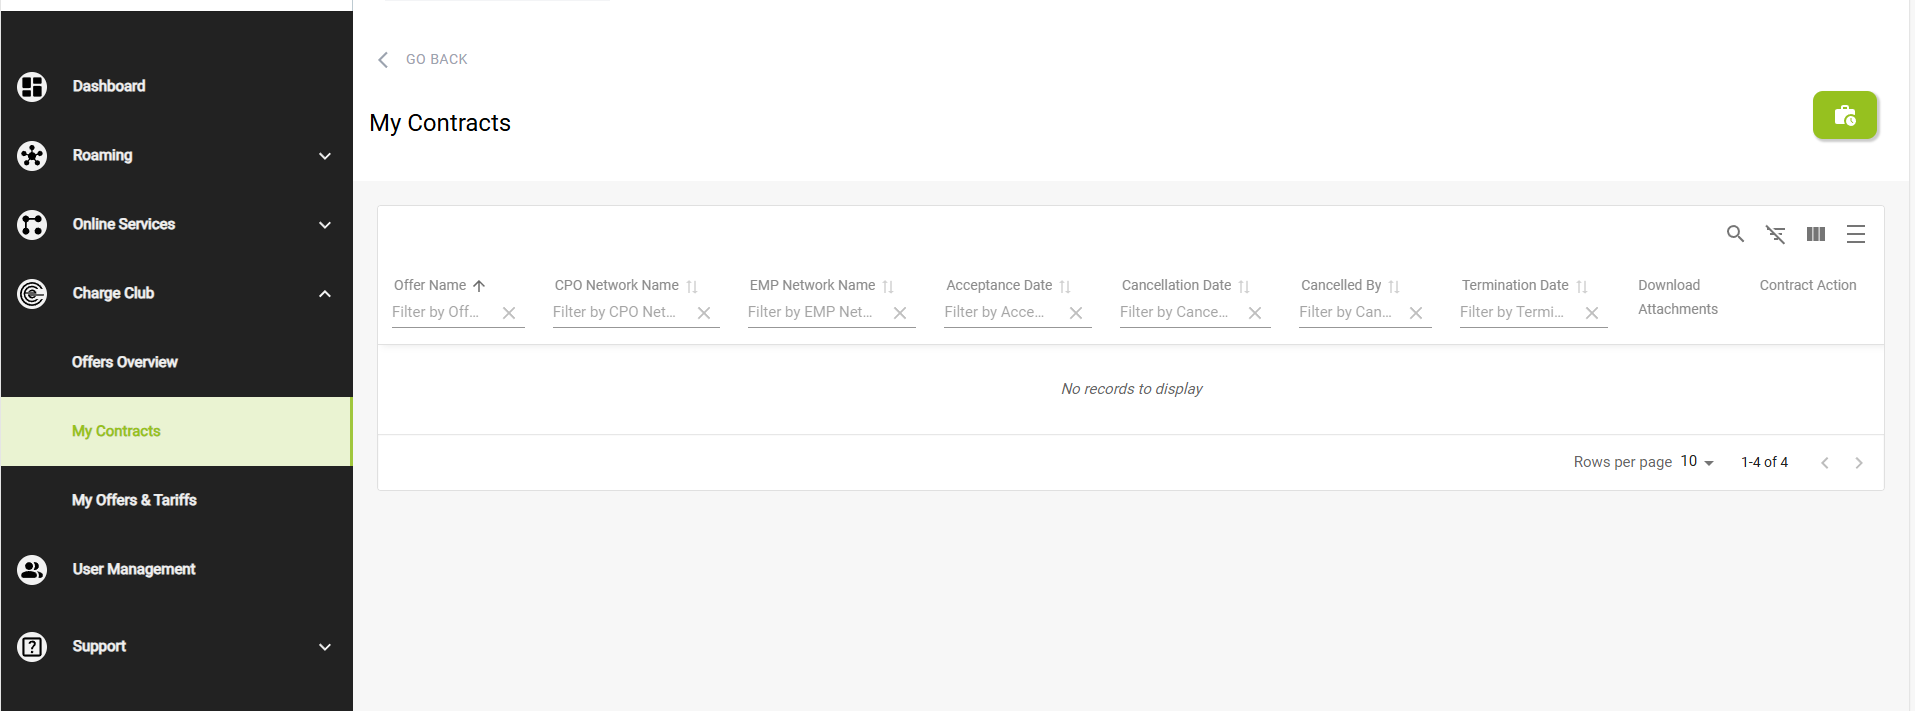The width and height of the screenshot is (1915, 711).
Task: Click the CPO Network Name column header
Action: [617, 285]
